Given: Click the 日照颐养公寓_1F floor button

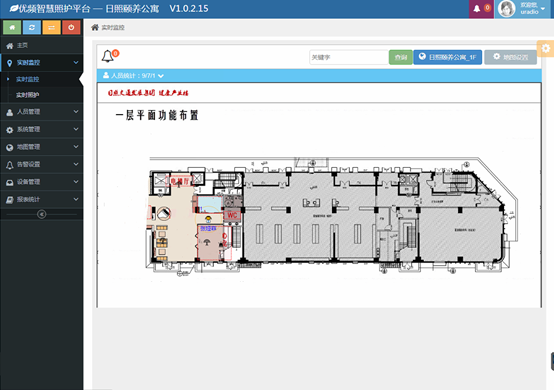Looking at the screenshot, I should [x=448, y=57].
